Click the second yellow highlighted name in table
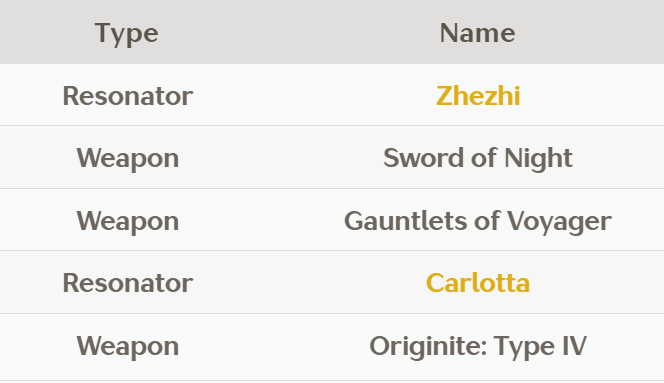The height and width of the screenshot is (383, 664). (x=478, y=283)
